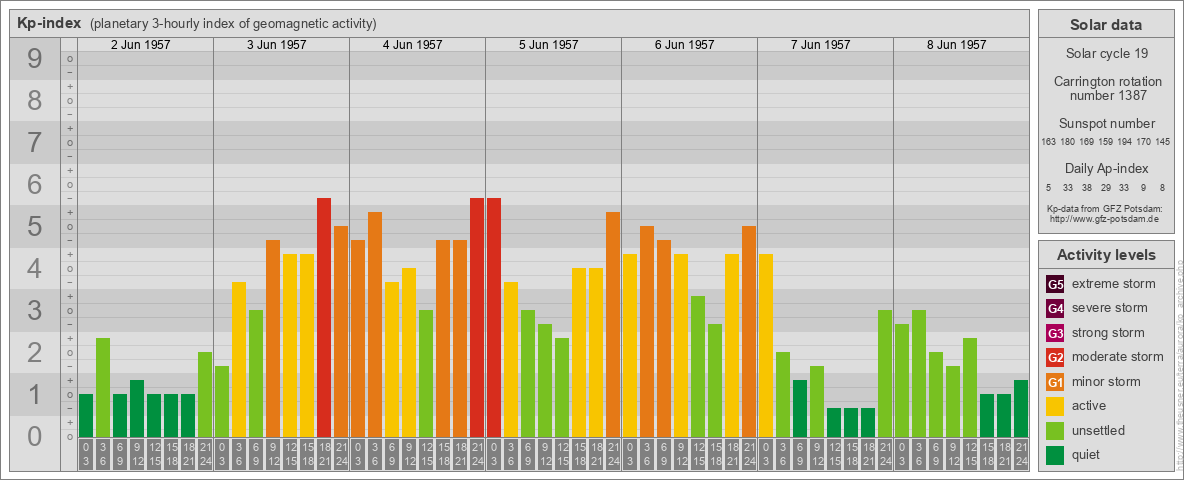The height and width of the screenshot is (480, 1184).
Task: Select the 21-24 hour label under 8 Jun
Action: click(1021, 455)
